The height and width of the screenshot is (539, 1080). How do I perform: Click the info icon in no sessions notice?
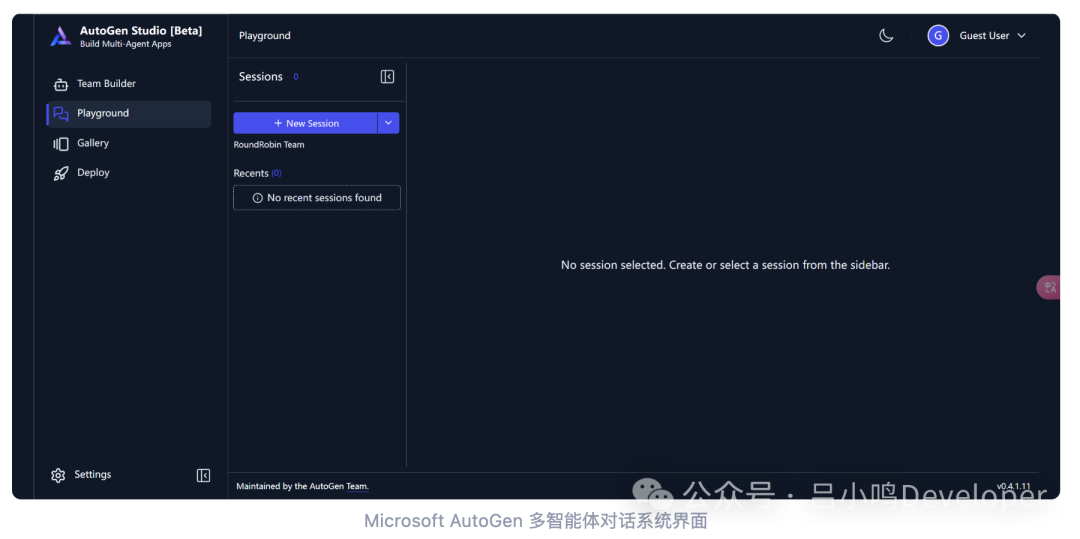click(x=258, y=198)
